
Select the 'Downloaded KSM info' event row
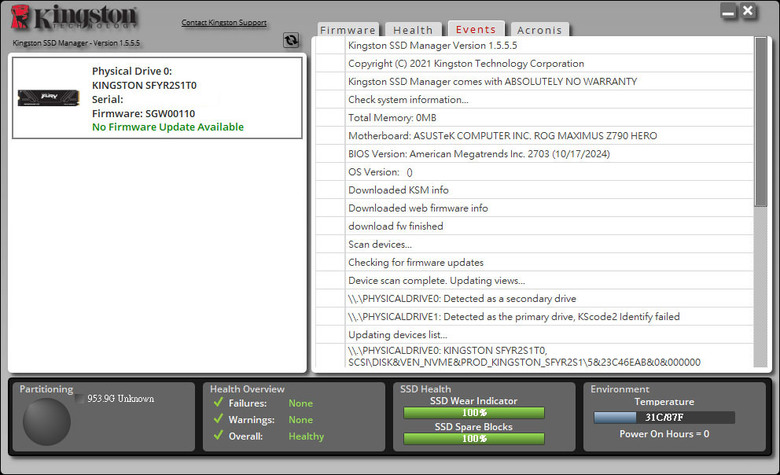coord(534,190)
